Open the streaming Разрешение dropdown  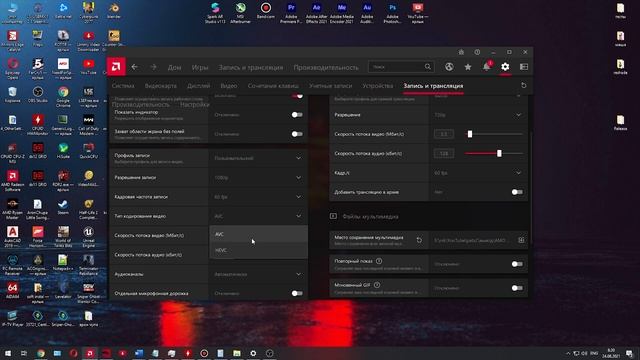coord(478,115)
